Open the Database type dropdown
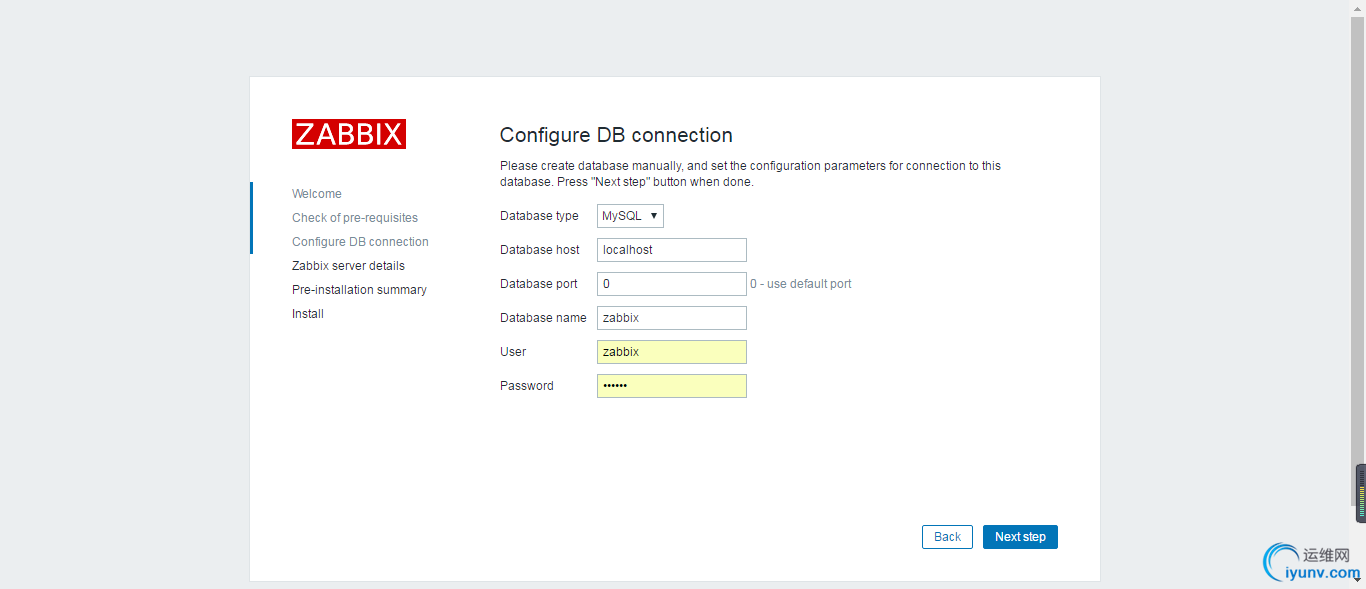The image size is (1366, 589). (630, 216)
